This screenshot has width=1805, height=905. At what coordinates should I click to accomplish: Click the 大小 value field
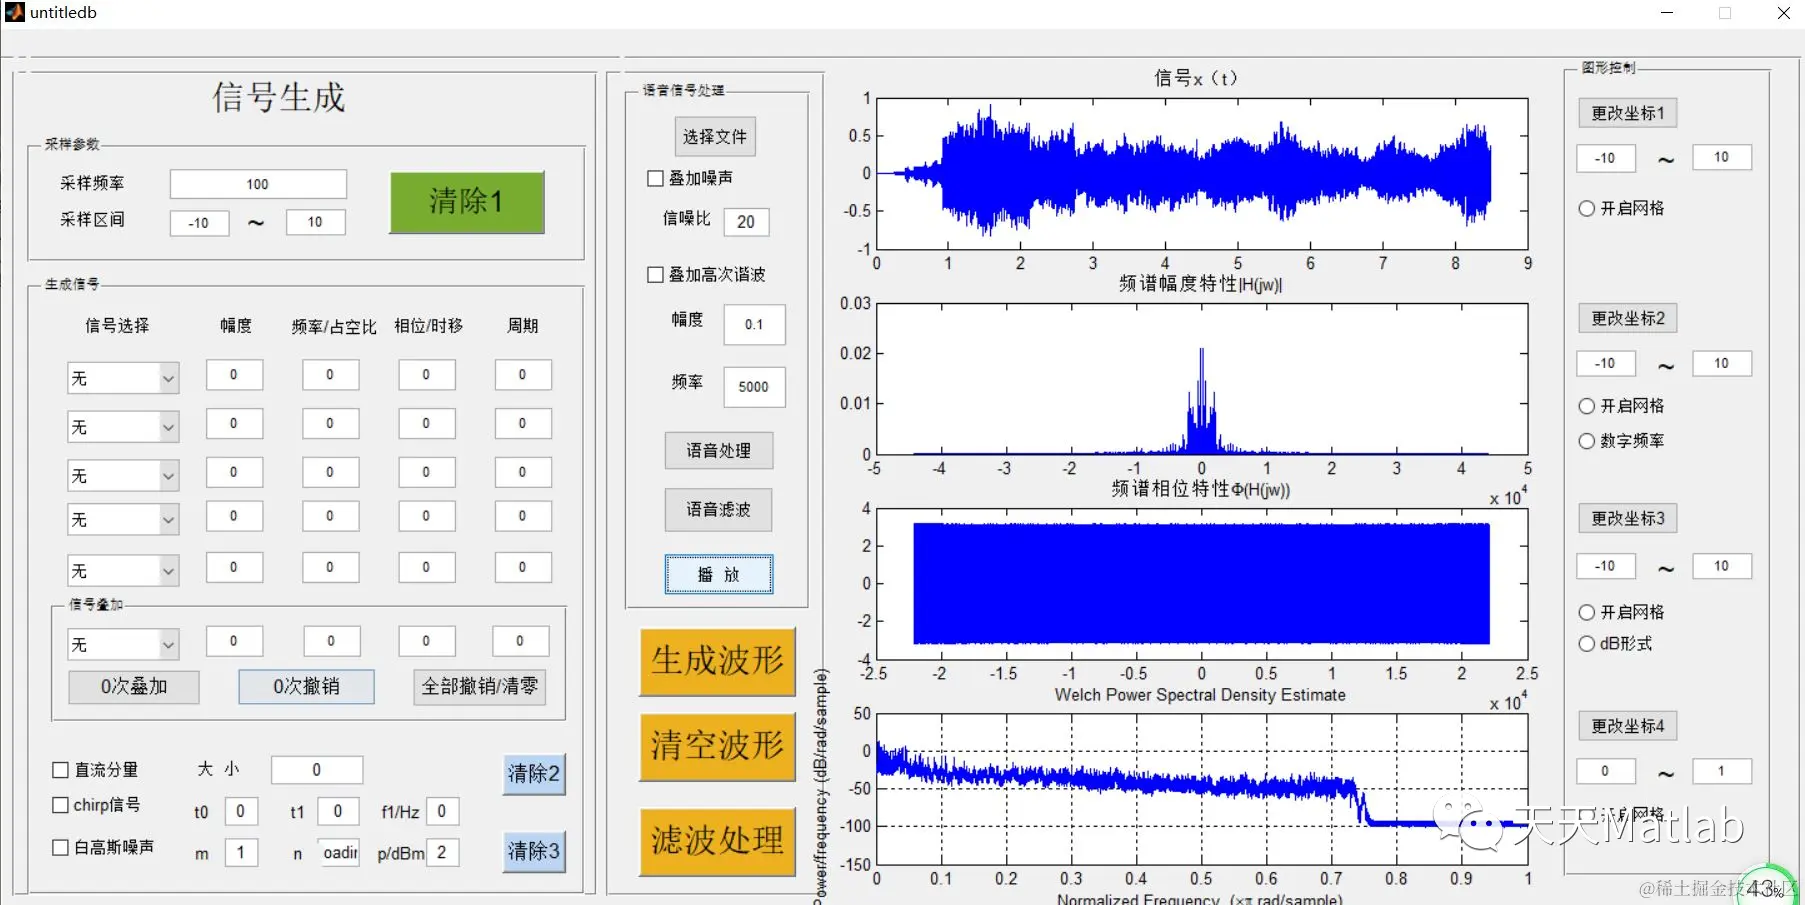317,770
